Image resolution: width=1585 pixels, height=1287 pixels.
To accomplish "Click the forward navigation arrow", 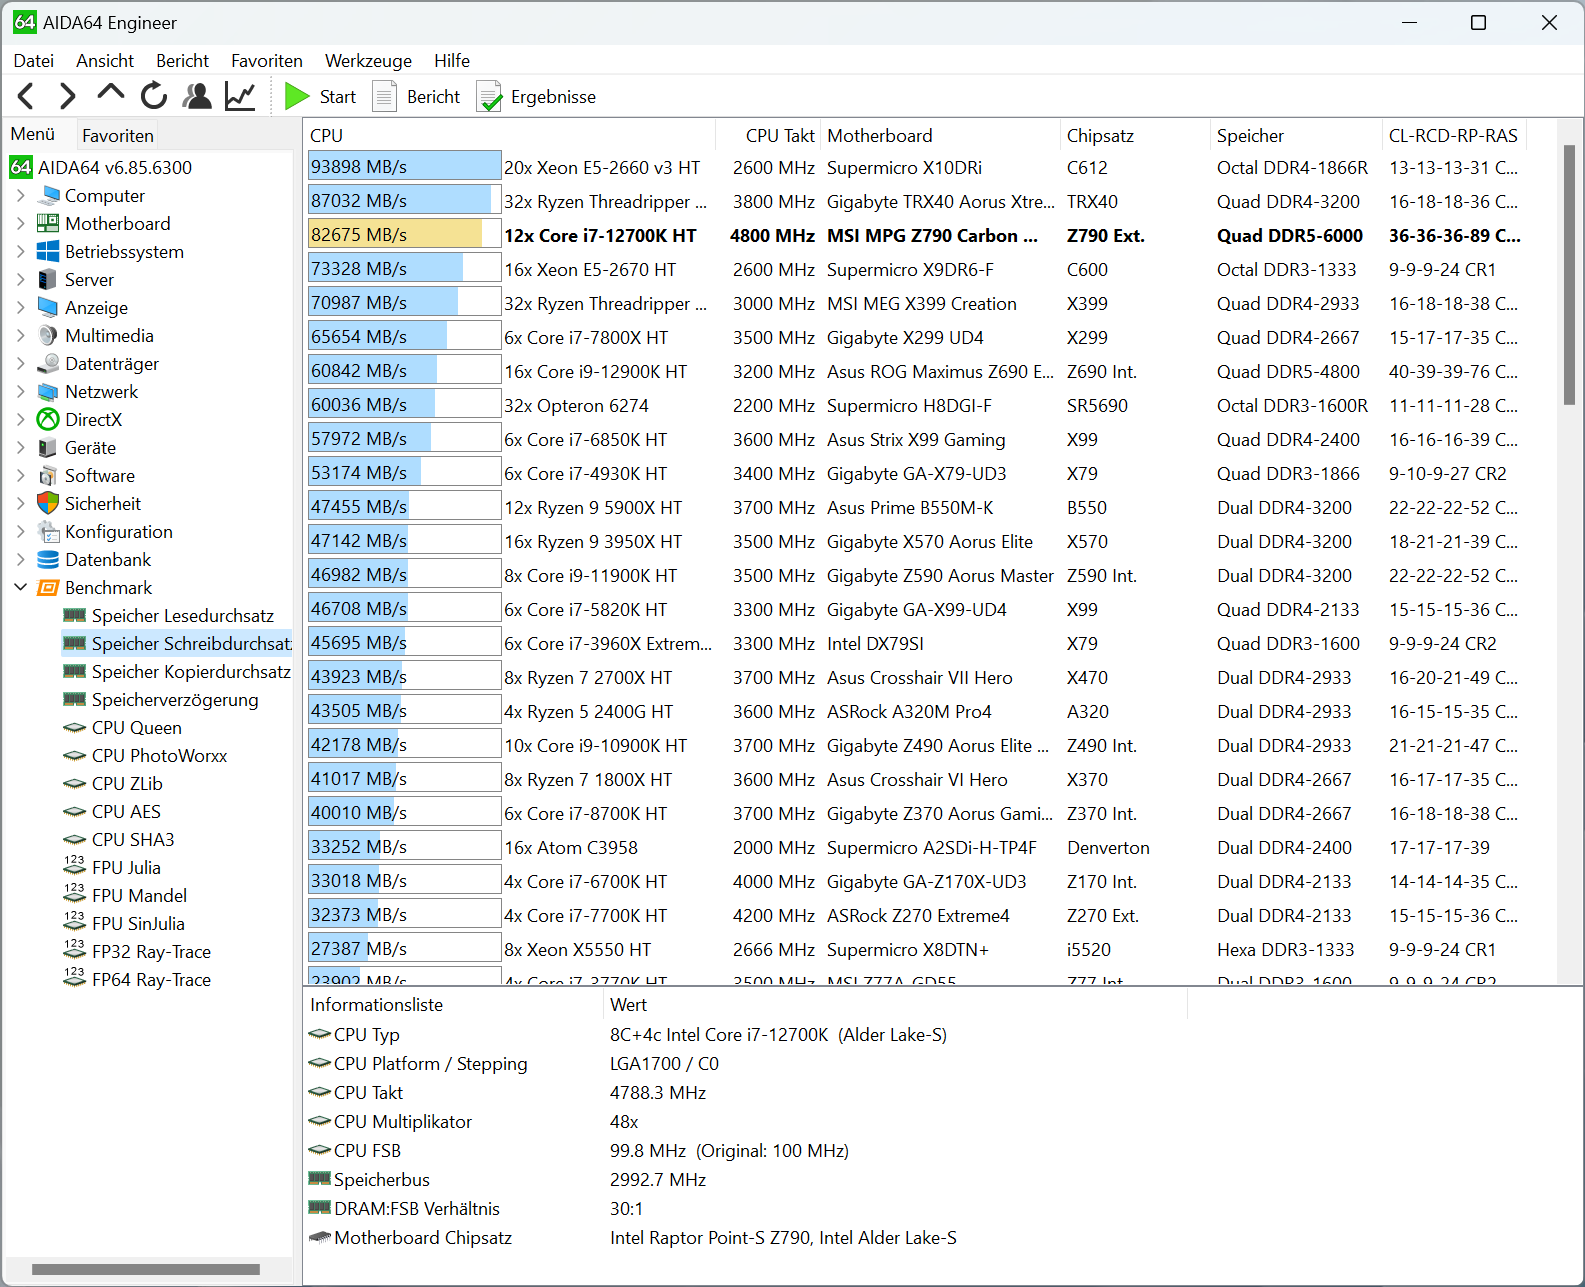I will click(x=67, y=96).
